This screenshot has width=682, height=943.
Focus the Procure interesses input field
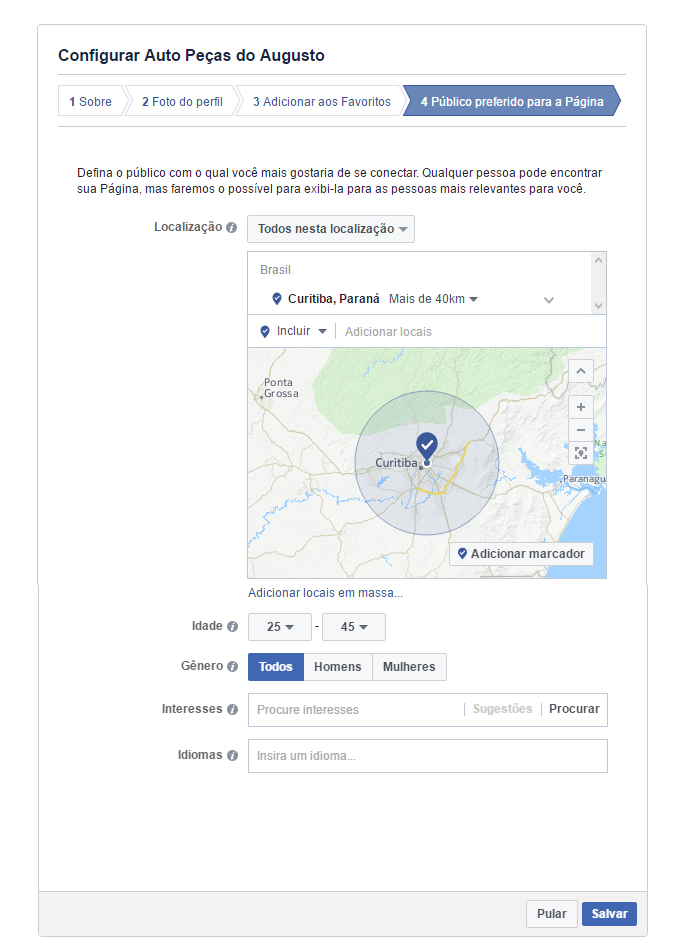[358, 710]
